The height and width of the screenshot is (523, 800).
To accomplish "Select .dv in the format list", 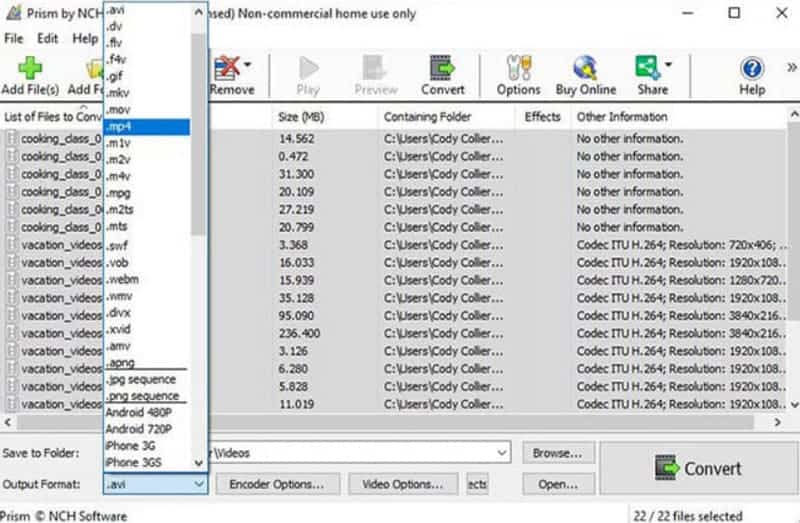I will 147,26.
